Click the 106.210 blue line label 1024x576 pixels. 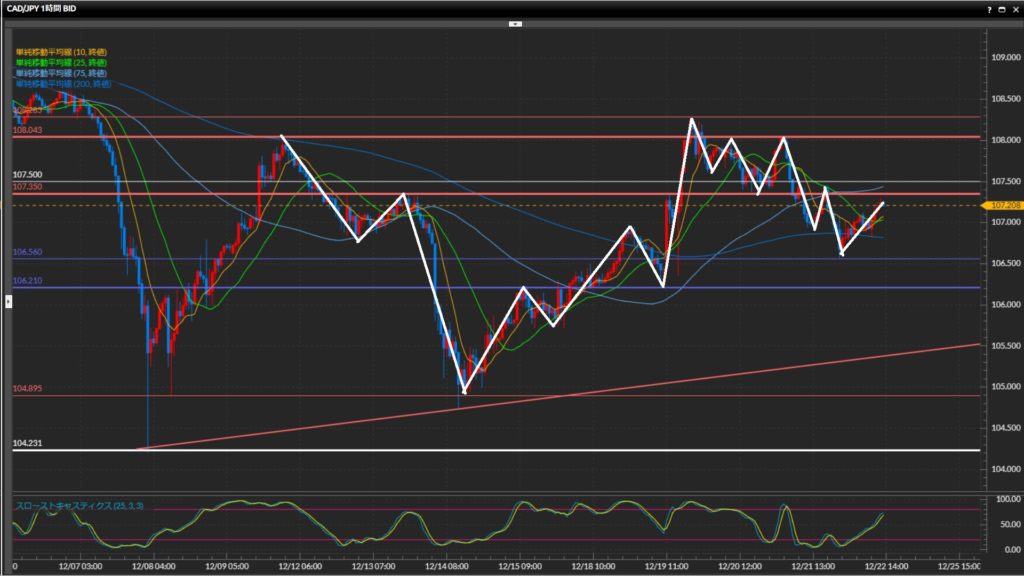(x=28, y=281)
